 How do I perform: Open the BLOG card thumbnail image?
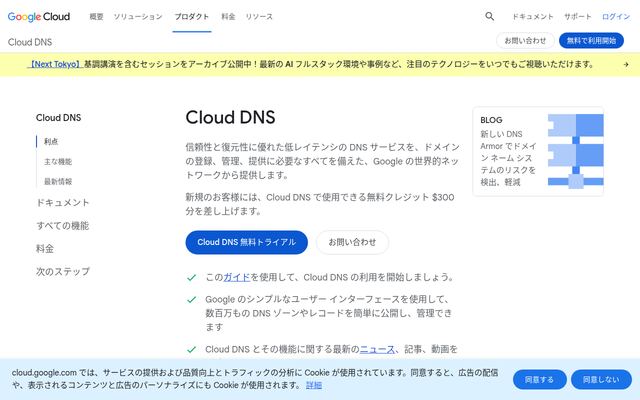(x=576, y=151)
